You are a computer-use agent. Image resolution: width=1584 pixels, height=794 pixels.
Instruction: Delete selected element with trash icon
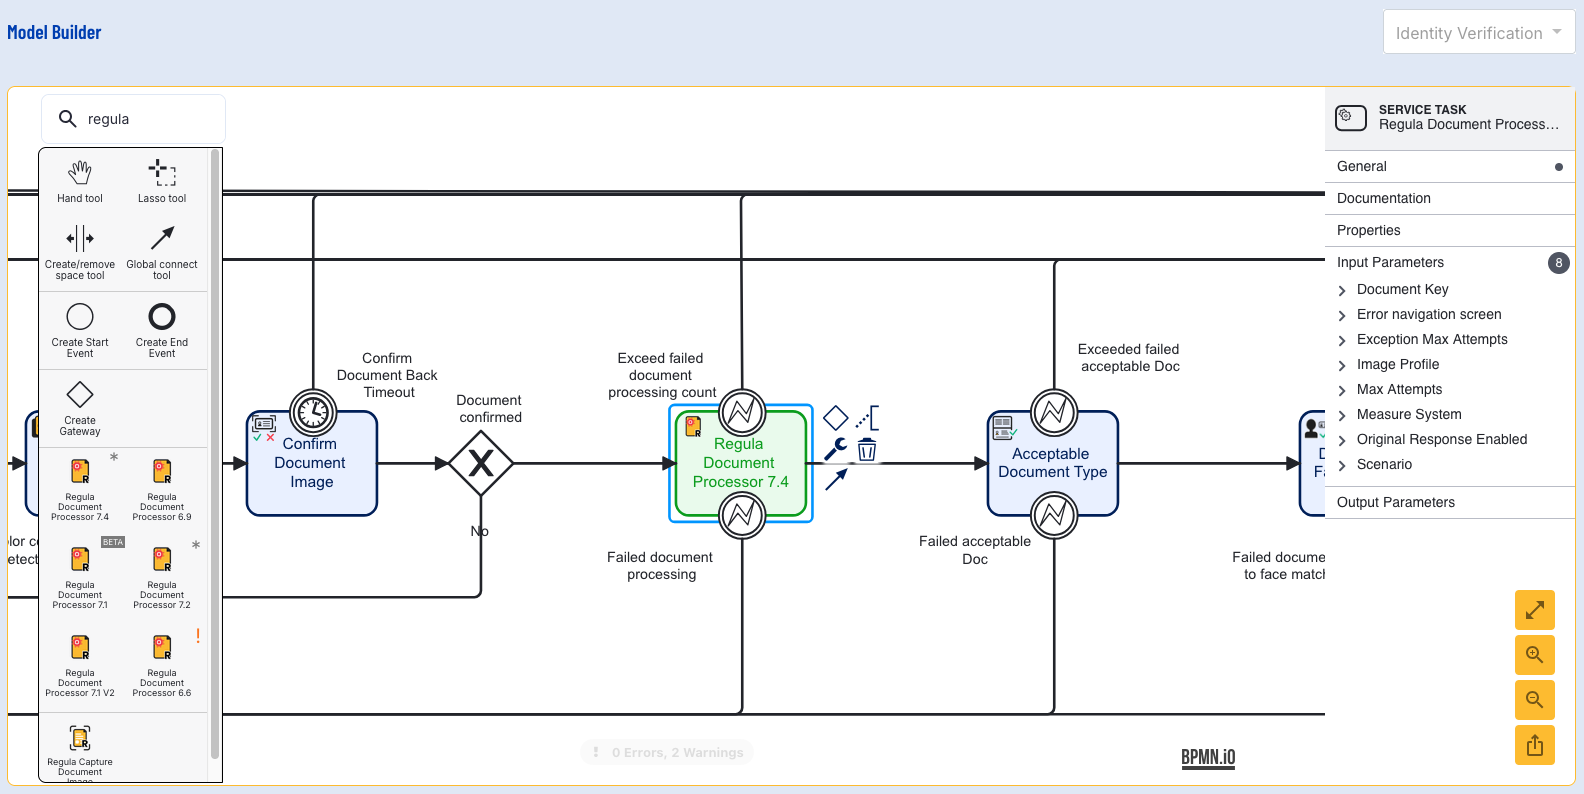pos(867,449)
